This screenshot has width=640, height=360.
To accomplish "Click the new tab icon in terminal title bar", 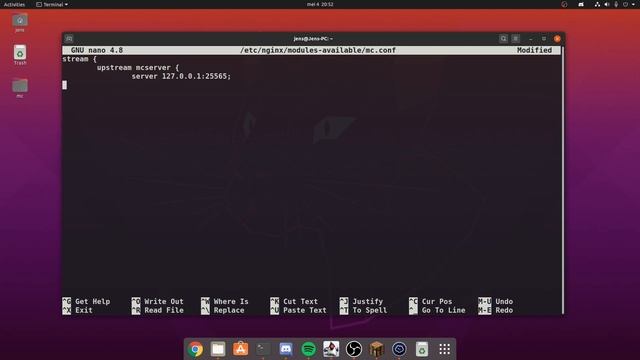I will point(69,38).
